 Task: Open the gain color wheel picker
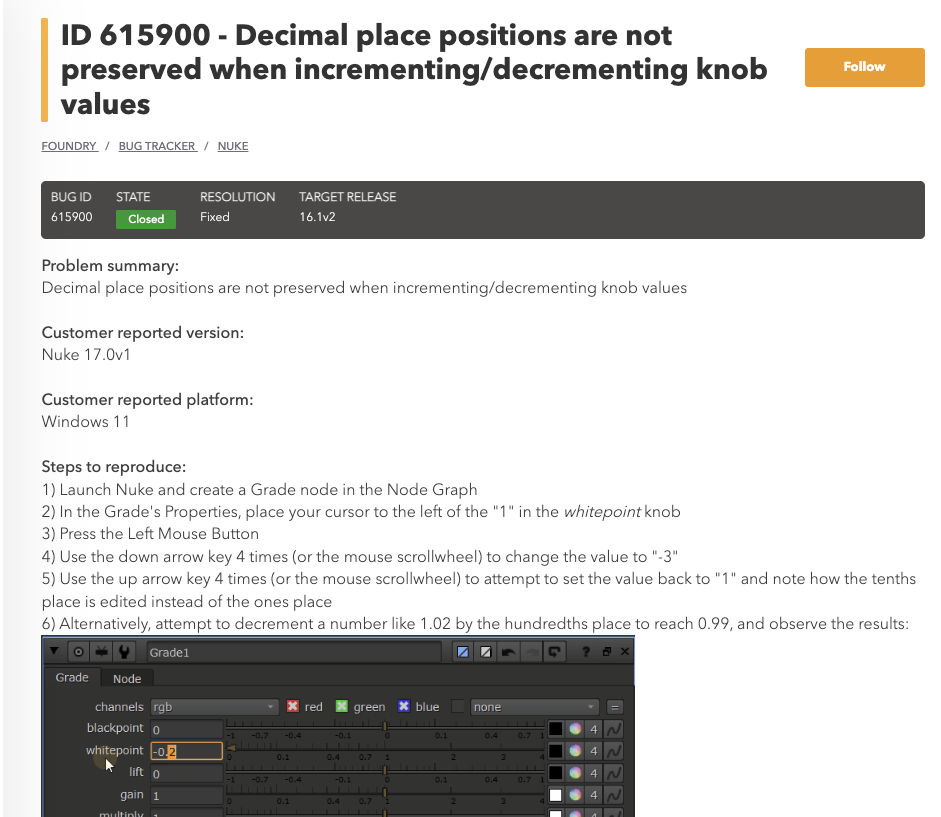click(x=575, y=795)
